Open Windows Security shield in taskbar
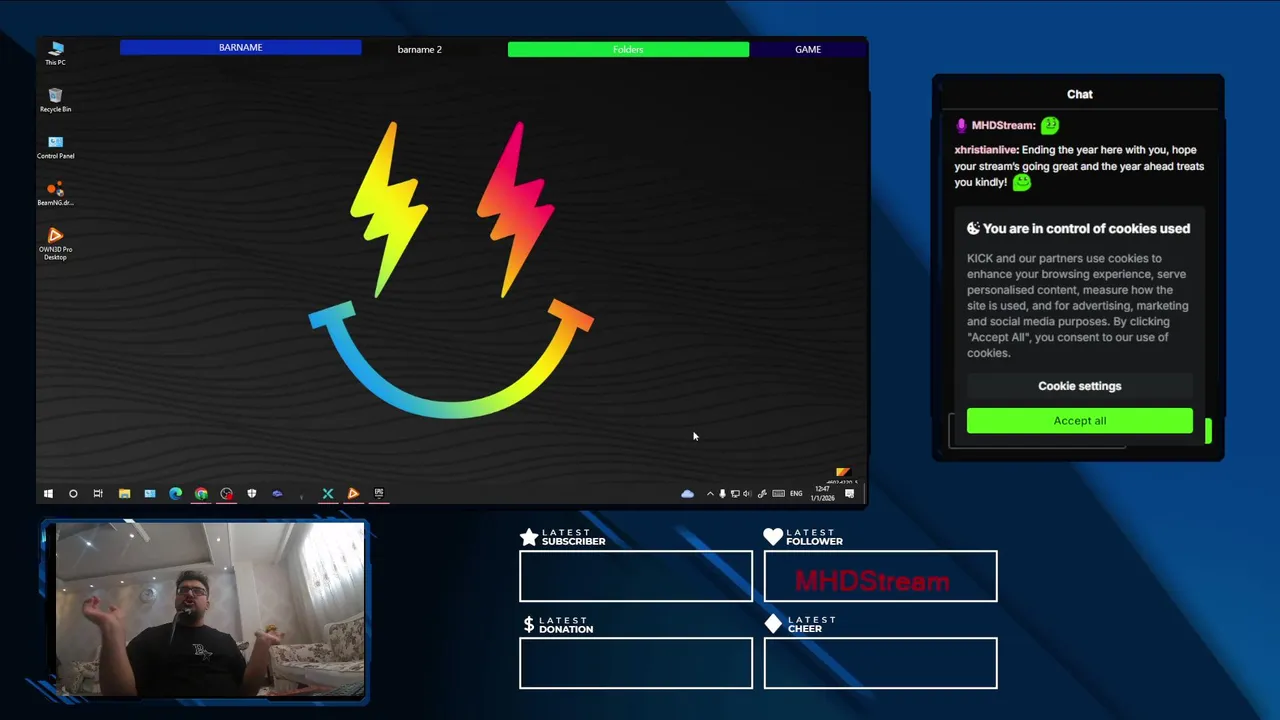This screenshot has height=720, width=1280. 252,494
